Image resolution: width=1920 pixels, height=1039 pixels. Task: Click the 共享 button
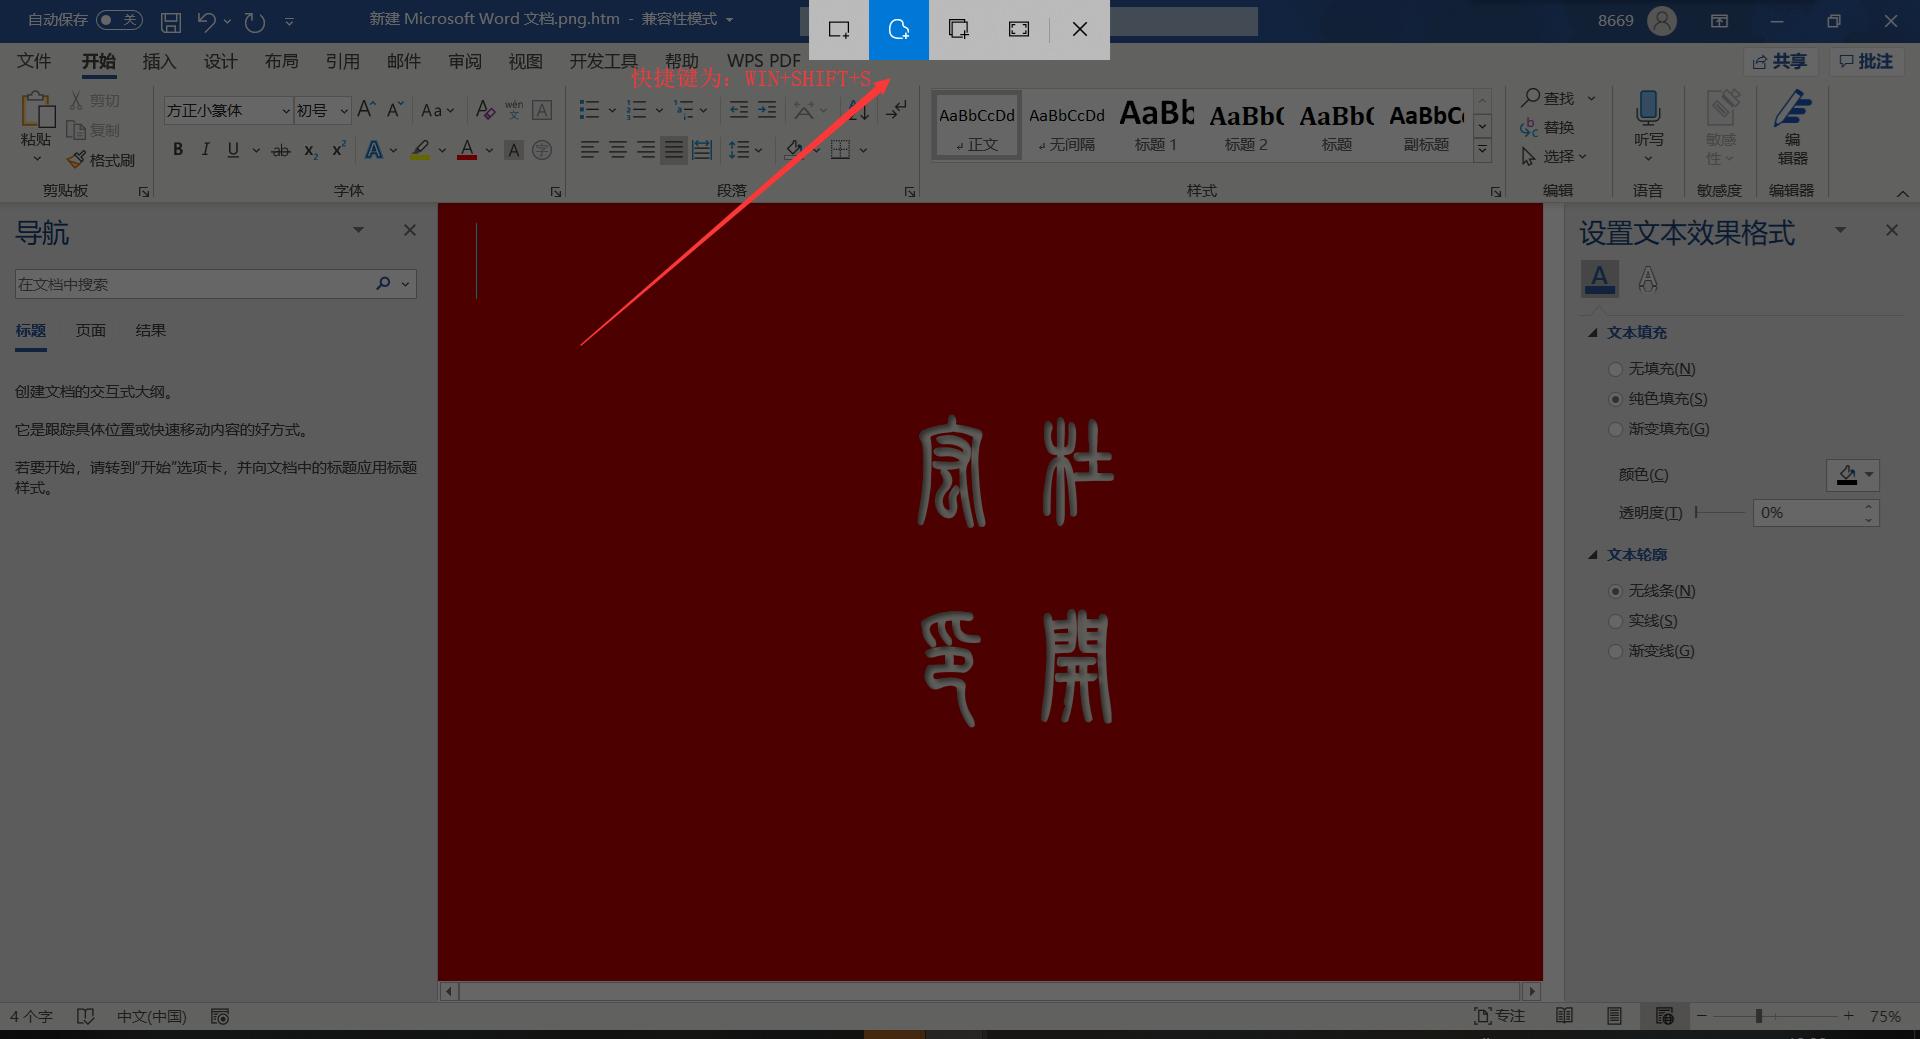1780,61
